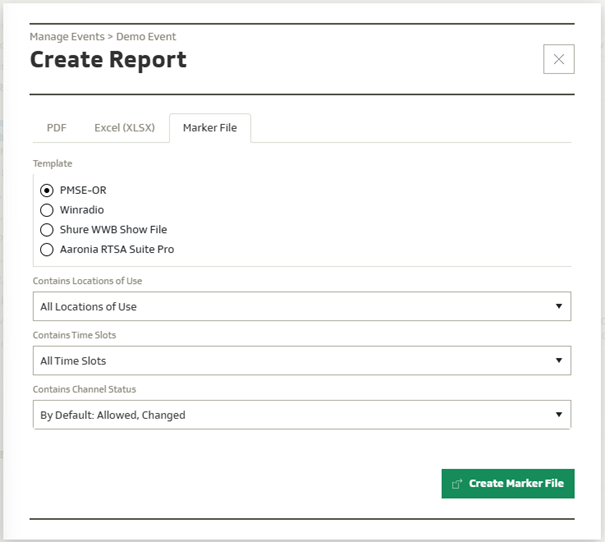The image size is (605, 542).
Task: Expand the All Time Slots dropdown
Action: (301, 360)
